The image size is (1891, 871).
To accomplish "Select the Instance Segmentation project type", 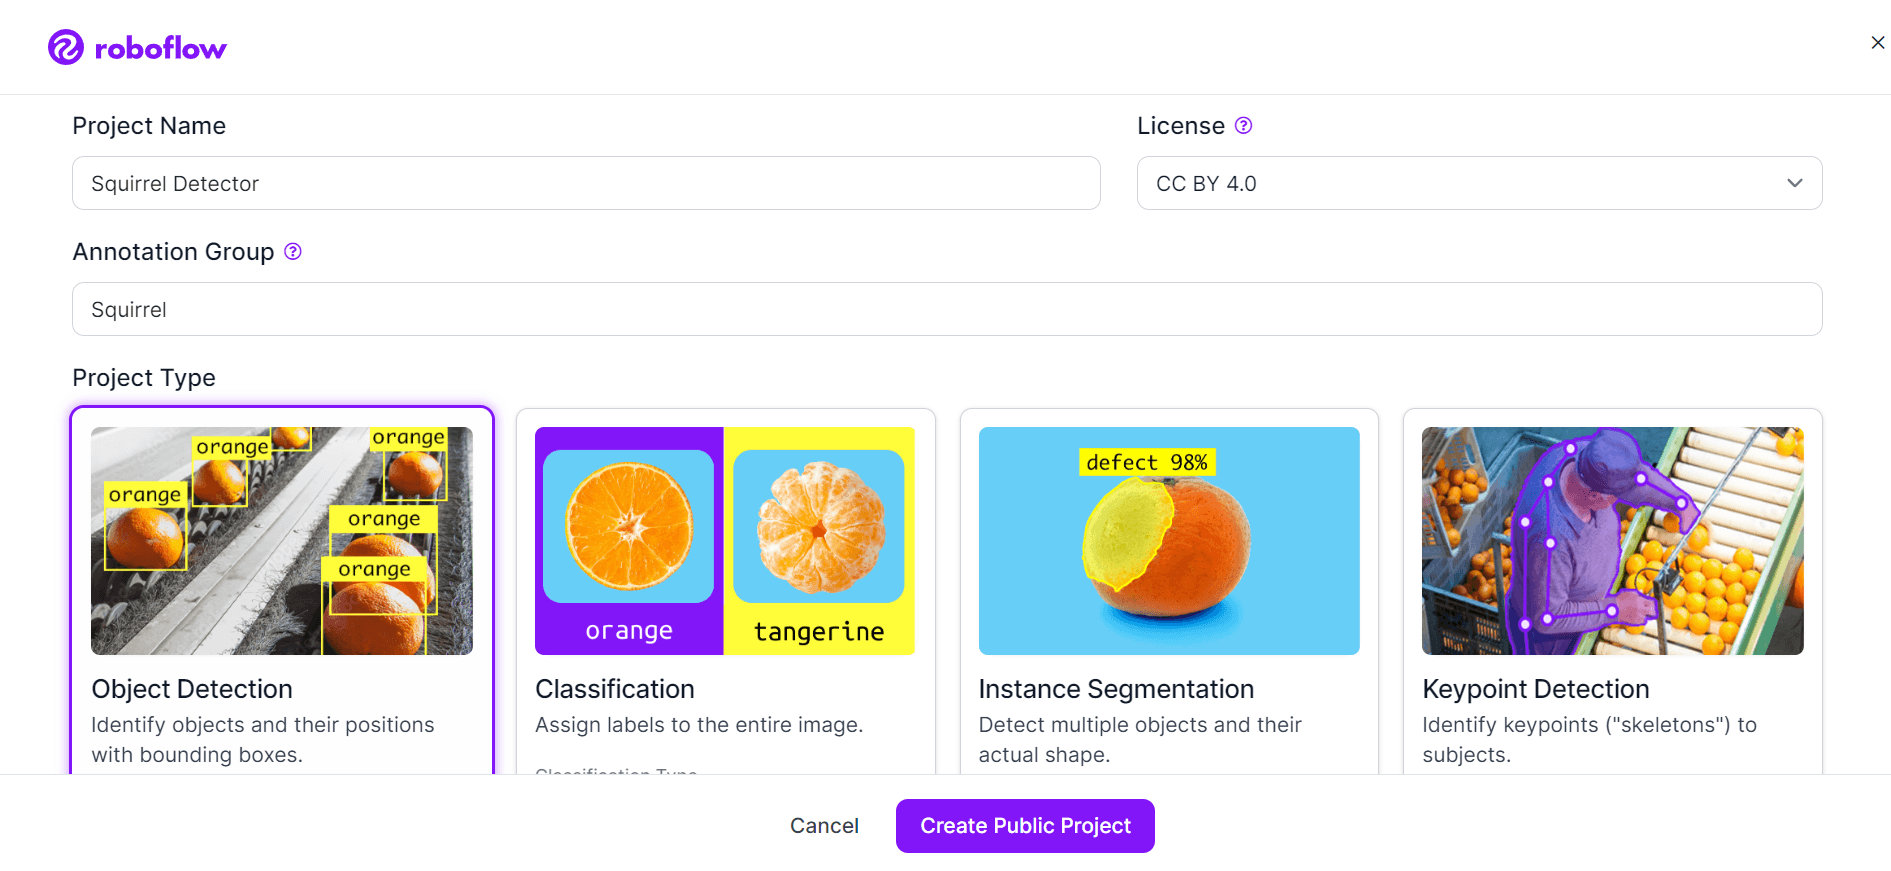I will click(x=1169, y=591).
